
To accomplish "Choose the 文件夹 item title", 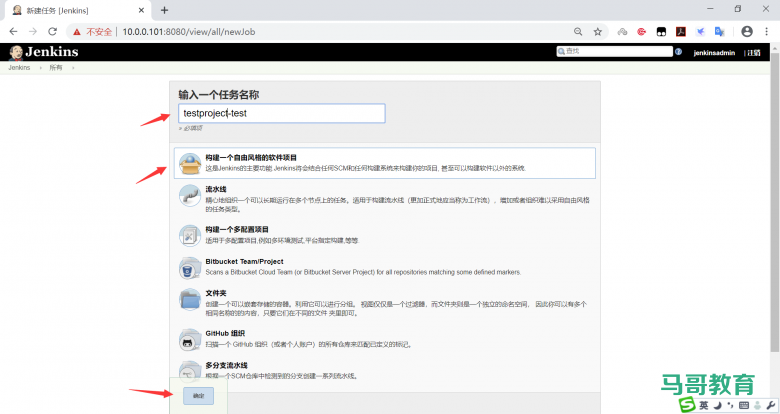I will 216,293.
